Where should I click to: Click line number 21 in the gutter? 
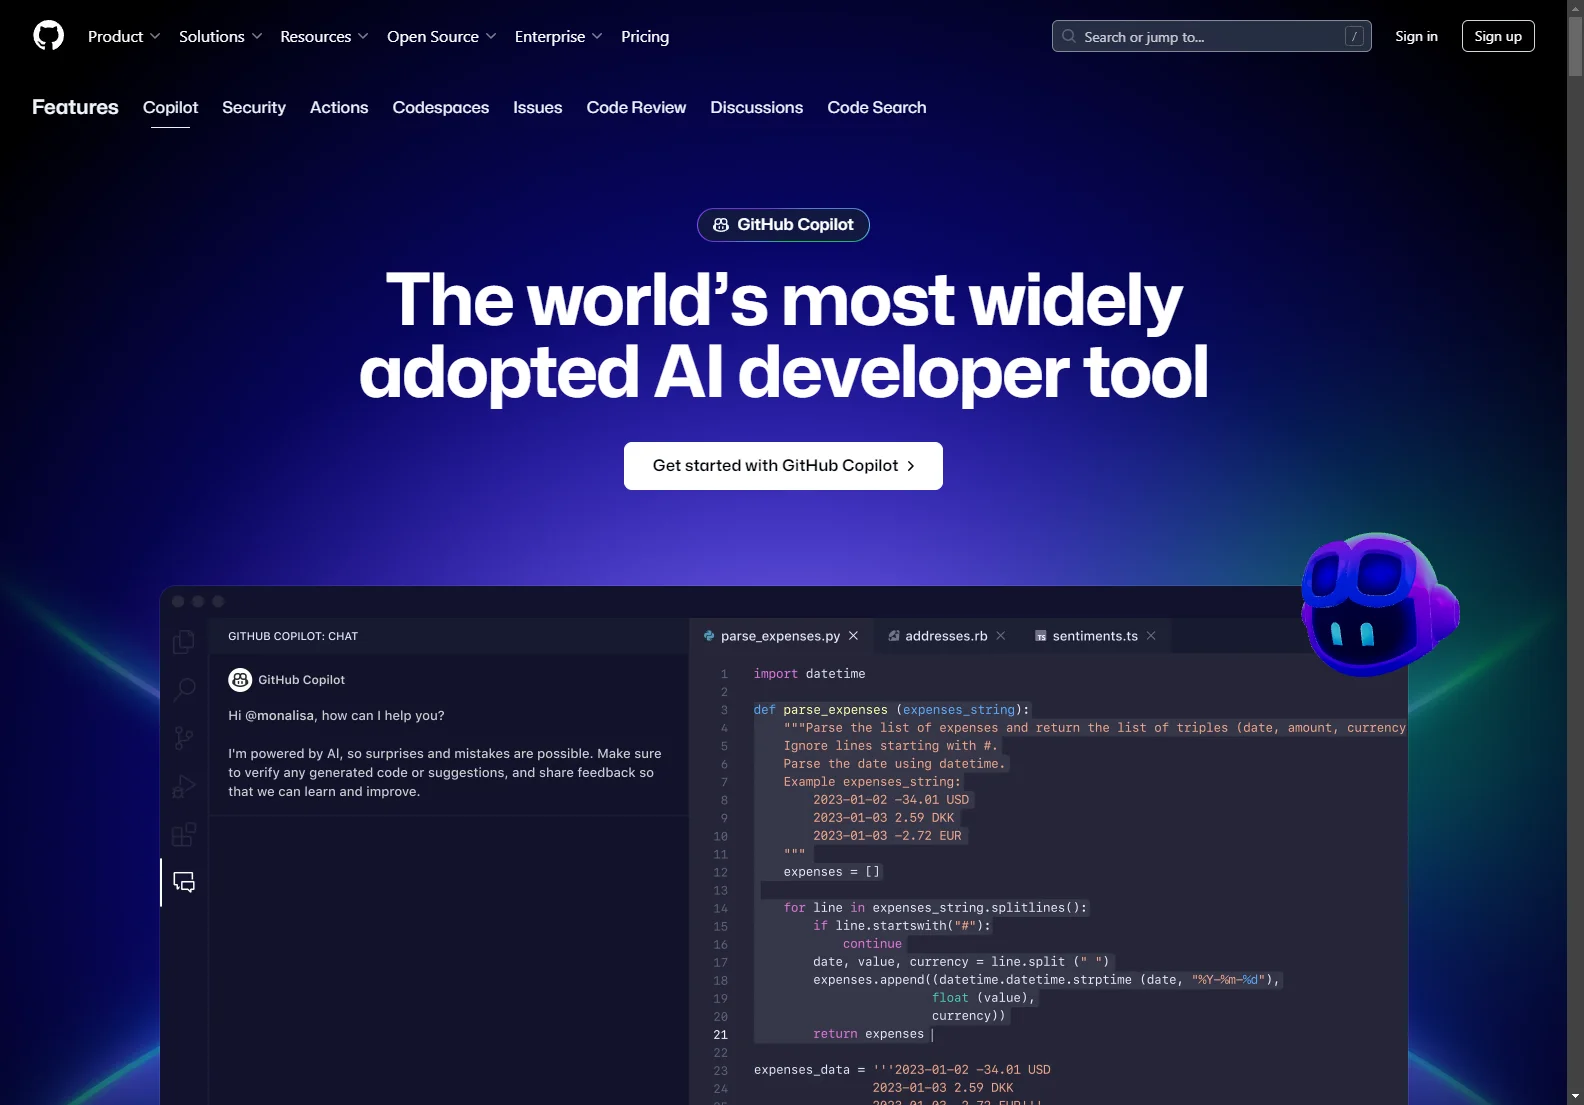(720, 1035)
